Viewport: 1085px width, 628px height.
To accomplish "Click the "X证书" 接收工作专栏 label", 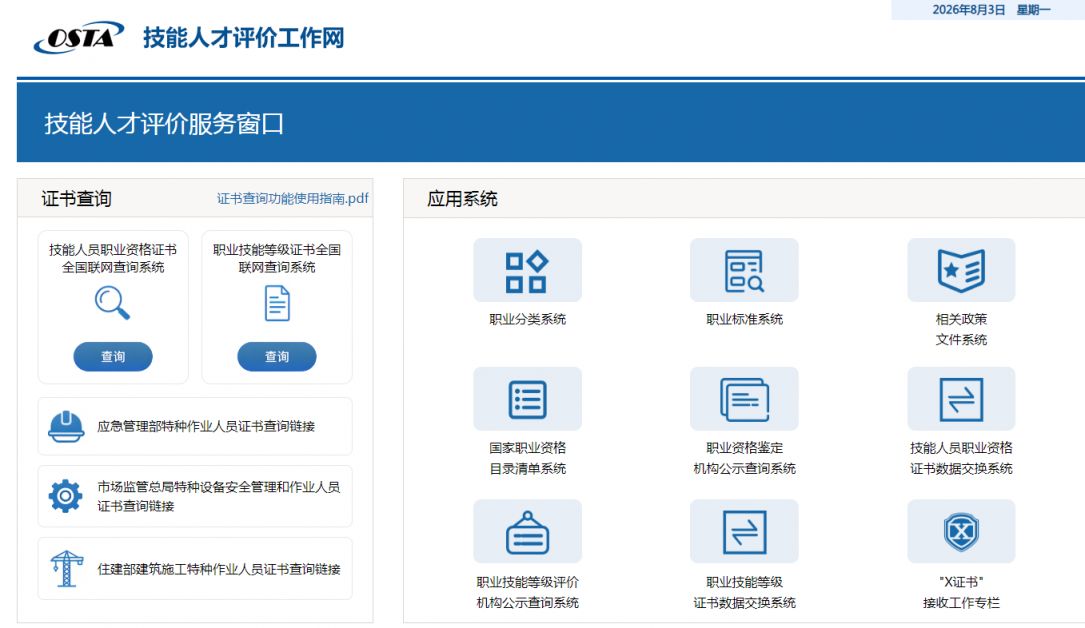I will (x=961, y=592).
